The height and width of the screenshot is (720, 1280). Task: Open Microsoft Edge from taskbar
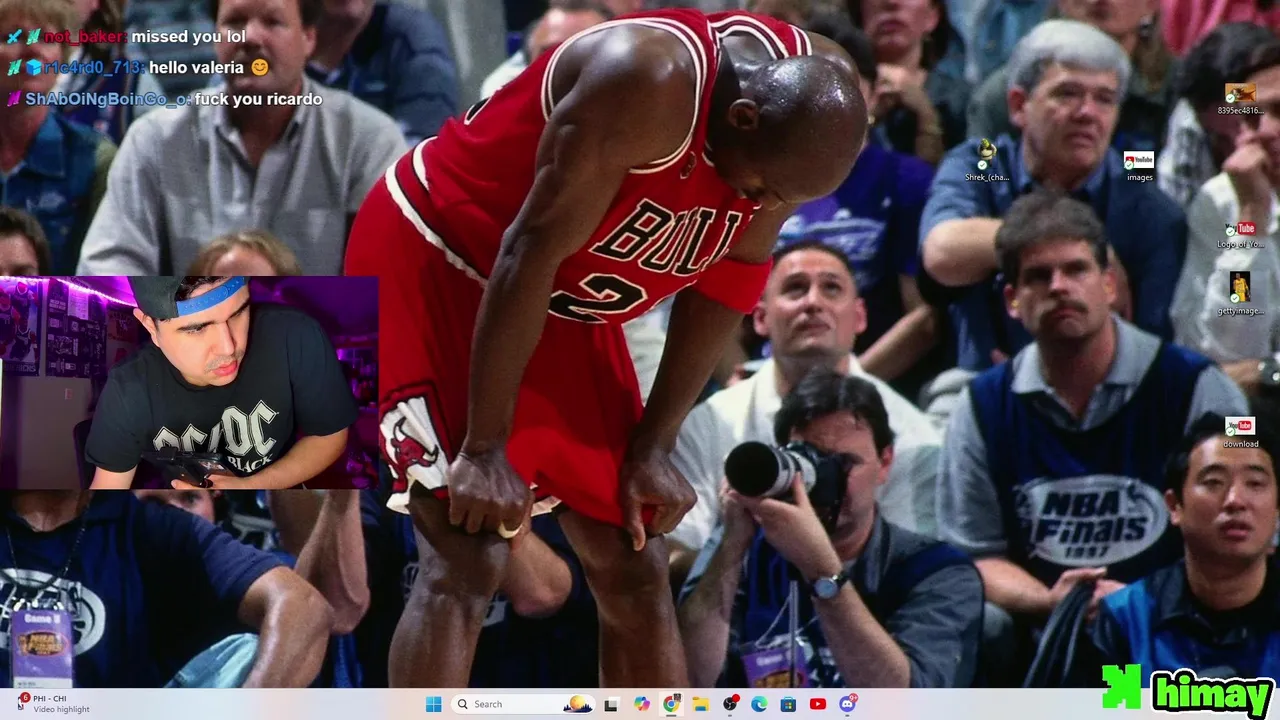click(759, 704)
